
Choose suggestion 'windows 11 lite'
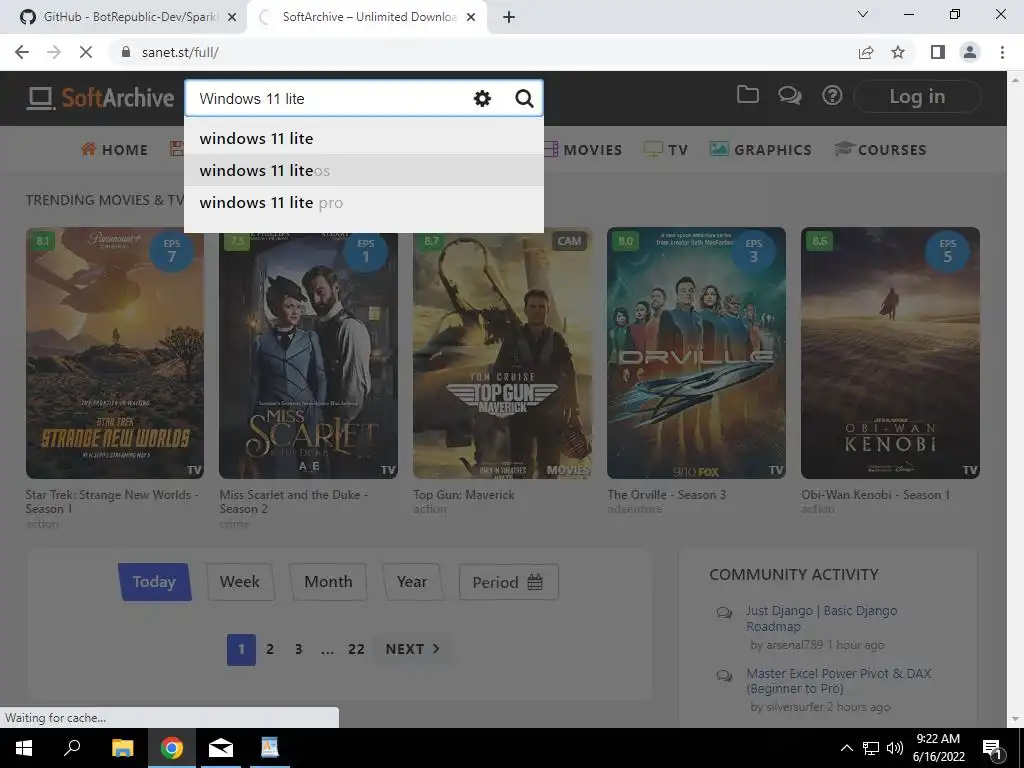[x=364, y=138]
